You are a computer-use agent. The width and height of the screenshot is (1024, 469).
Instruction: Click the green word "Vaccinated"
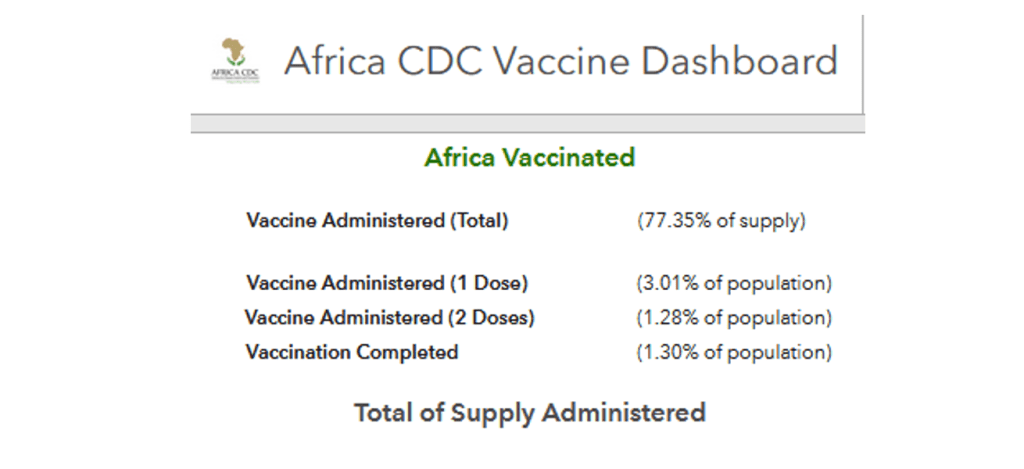point(577,158)
